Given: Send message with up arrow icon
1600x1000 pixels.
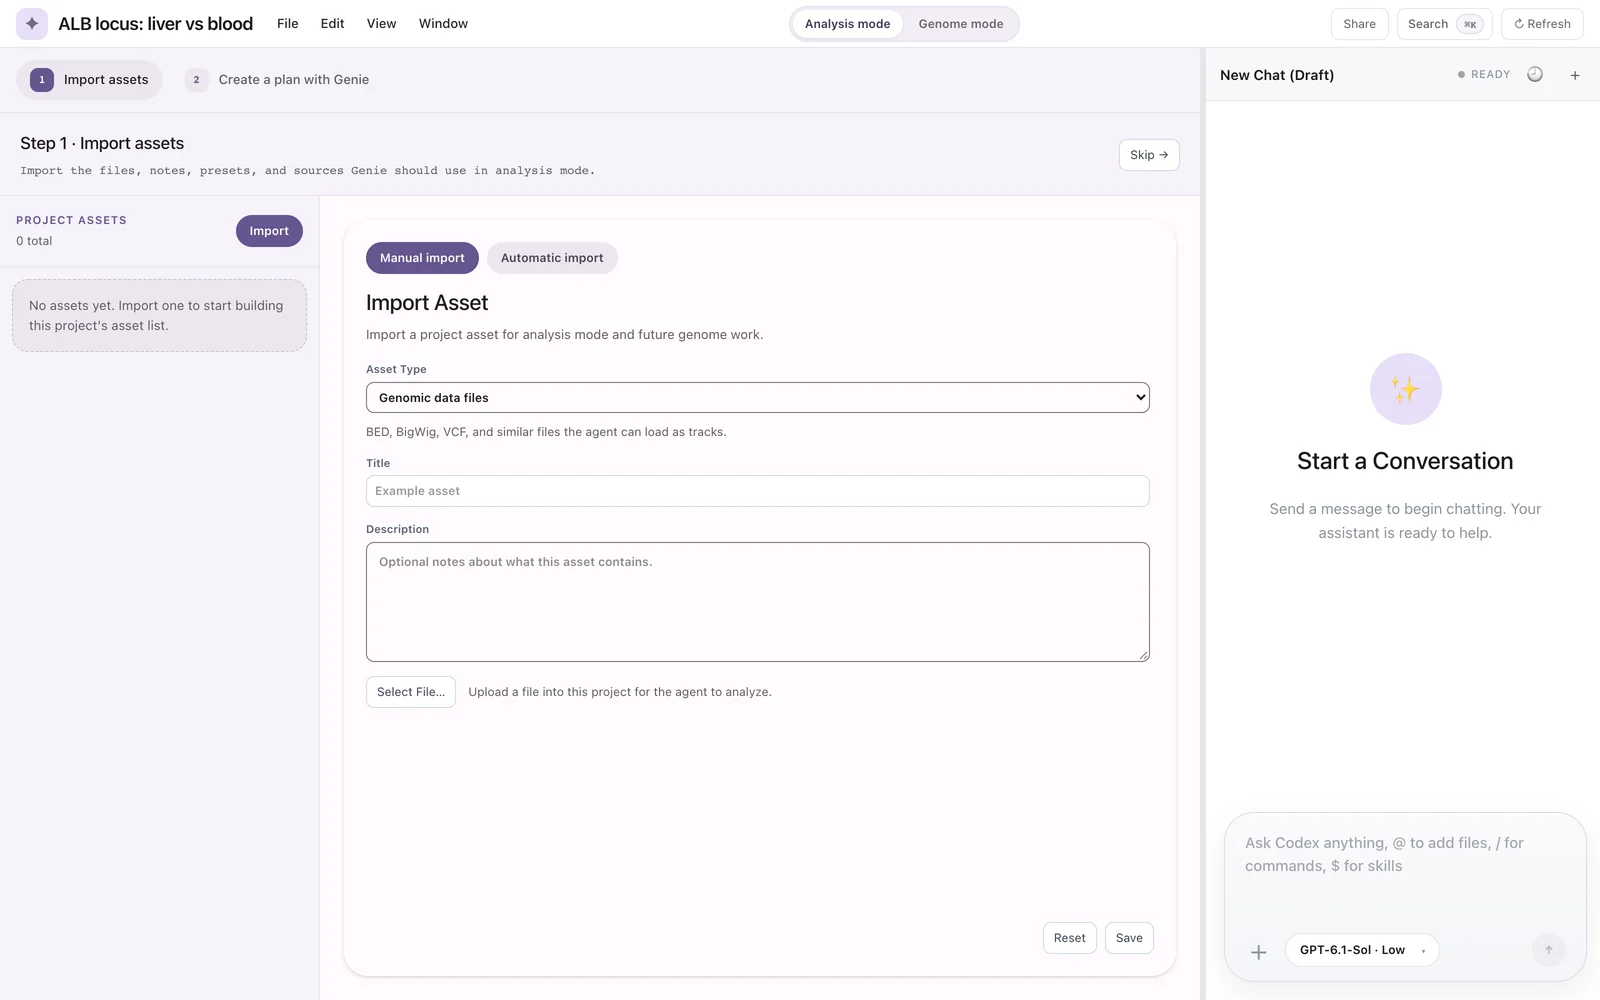Looking at the screenshot, I should pyautogui.click(x=1549, y=950).
